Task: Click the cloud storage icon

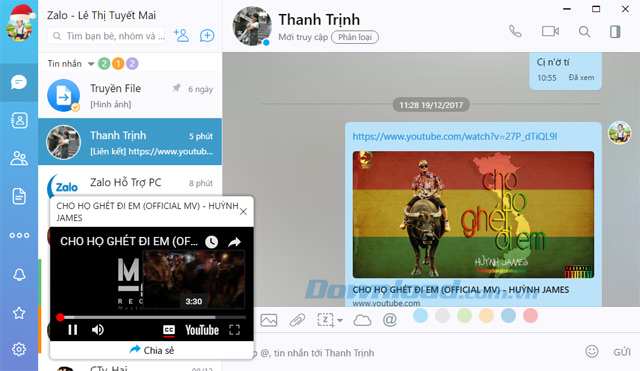Action: (x=362, y=320)
